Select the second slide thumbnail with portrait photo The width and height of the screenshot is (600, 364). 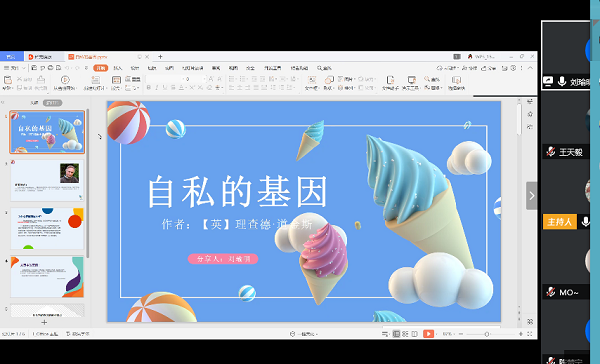(47, 180)
